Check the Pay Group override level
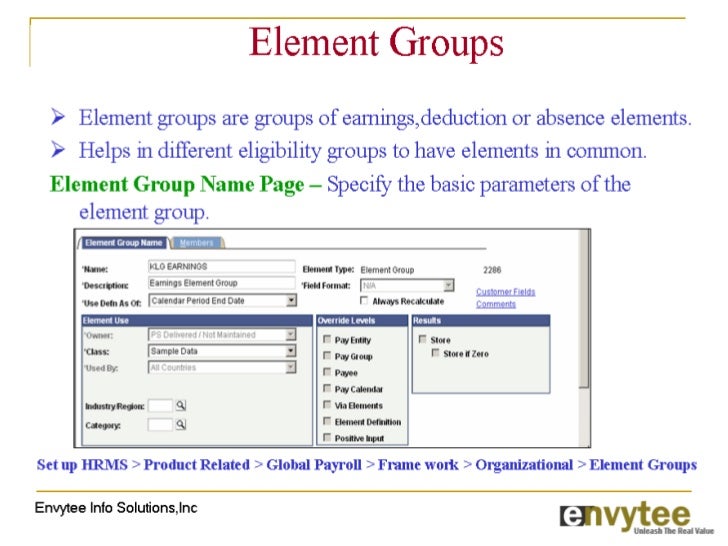The height and width of the screenshot is (546, 728). (327, 356)
